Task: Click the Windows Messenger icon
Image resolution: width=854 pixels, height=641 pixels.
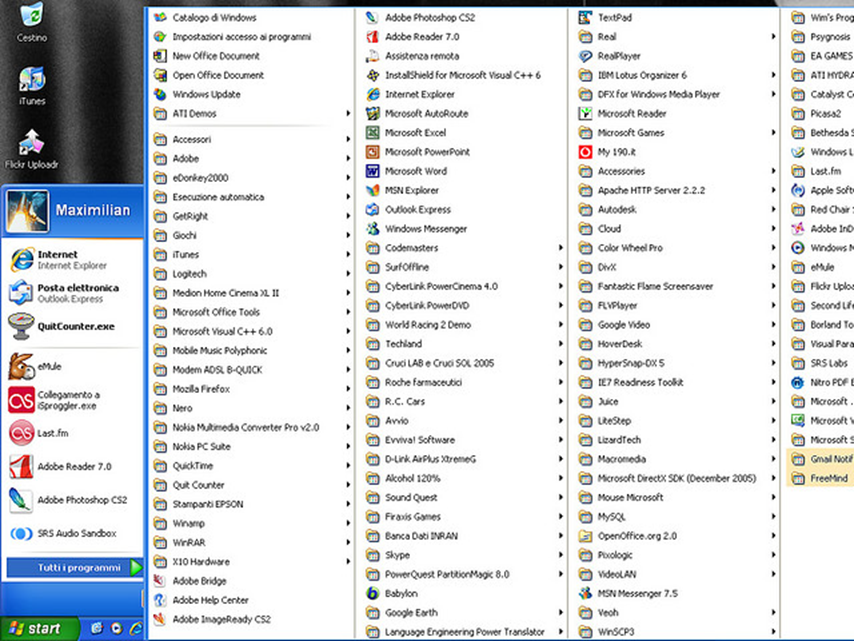Action: [x=373, y=229]
